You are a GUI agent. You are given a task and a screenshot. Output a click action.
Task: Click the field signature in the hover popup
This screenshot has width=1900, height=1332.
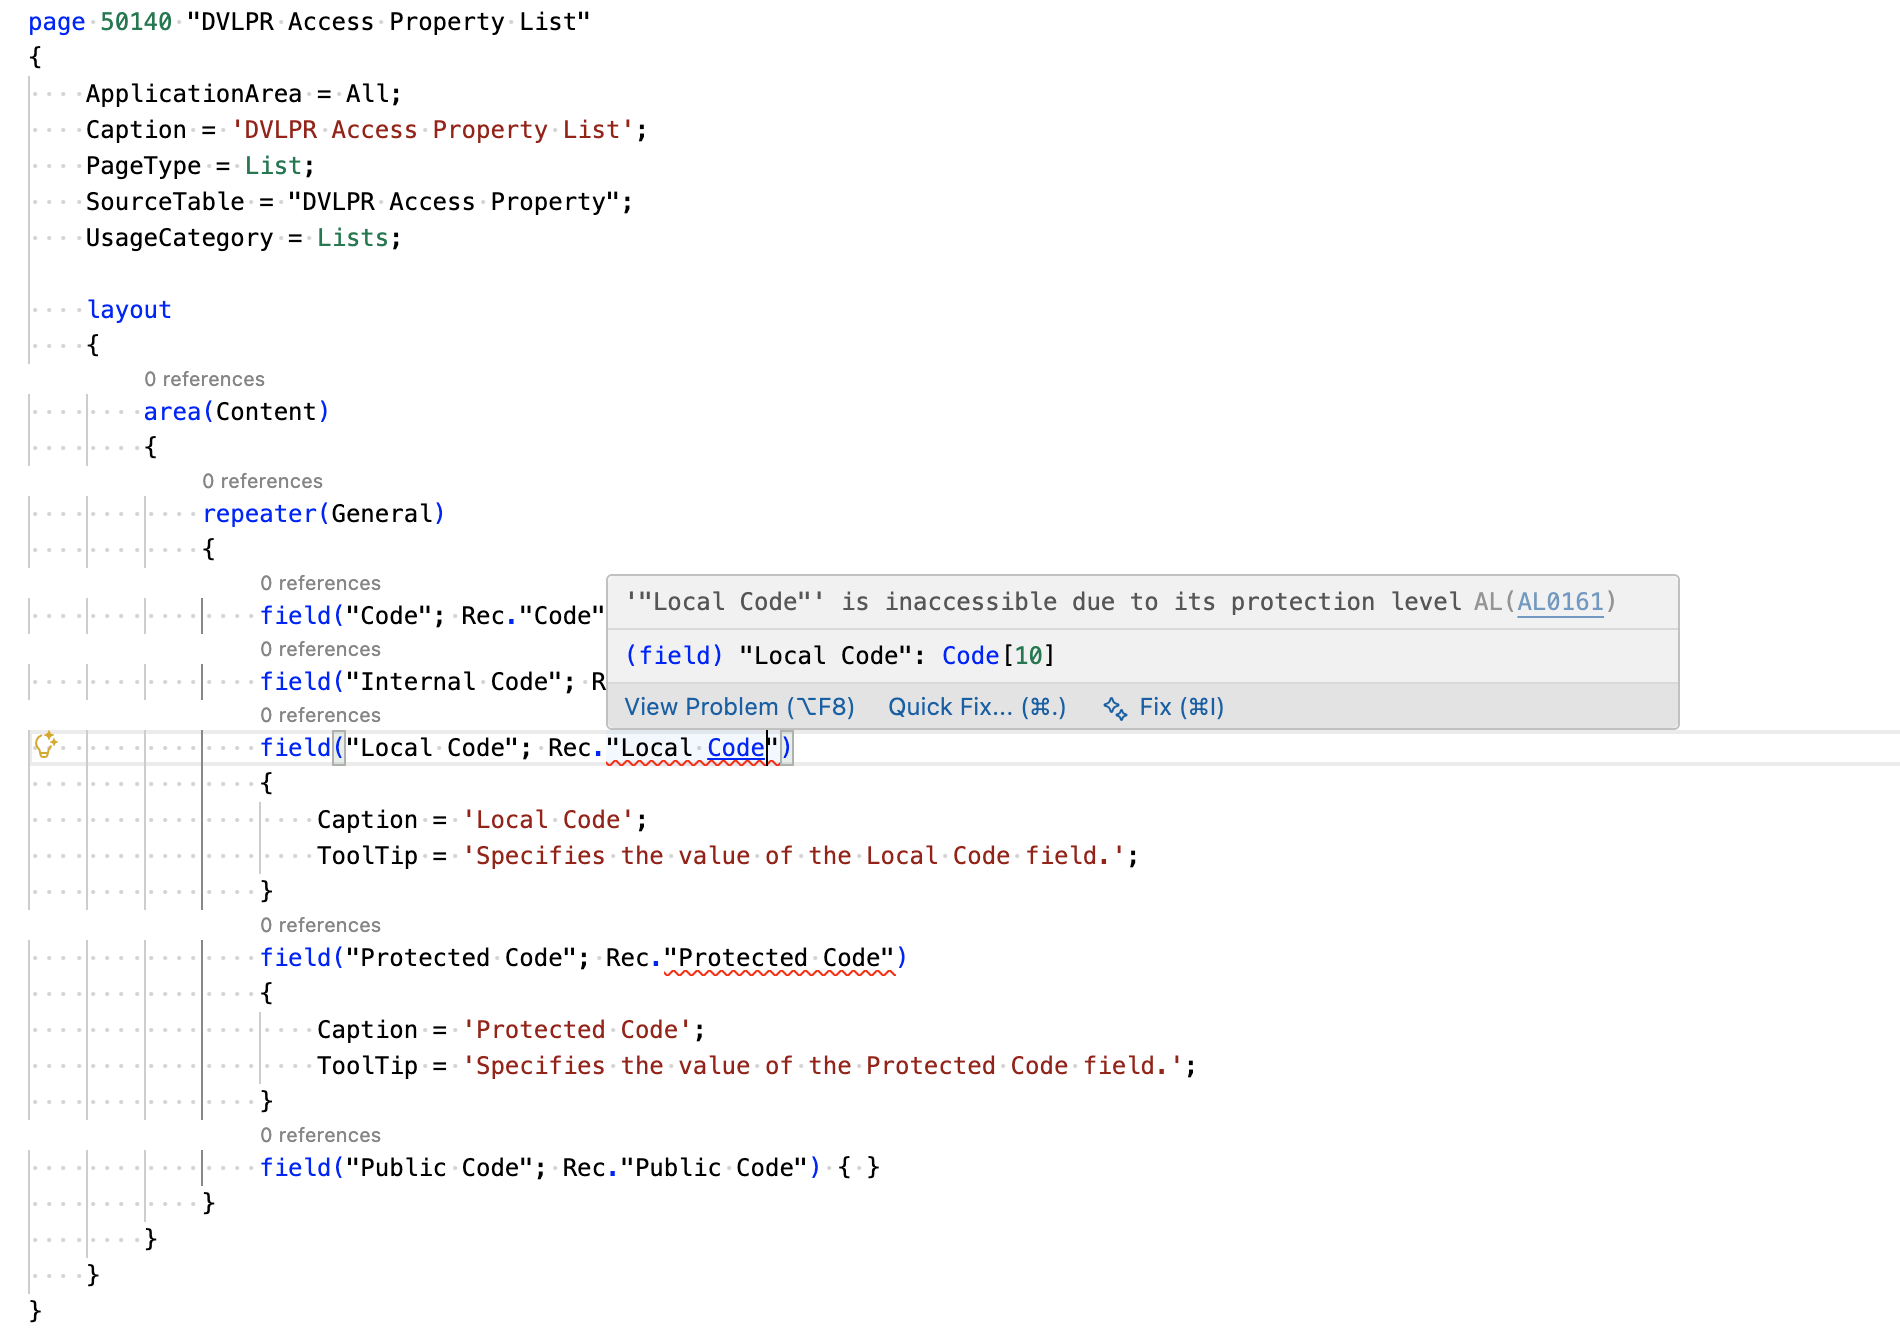[x=840, y=656]
